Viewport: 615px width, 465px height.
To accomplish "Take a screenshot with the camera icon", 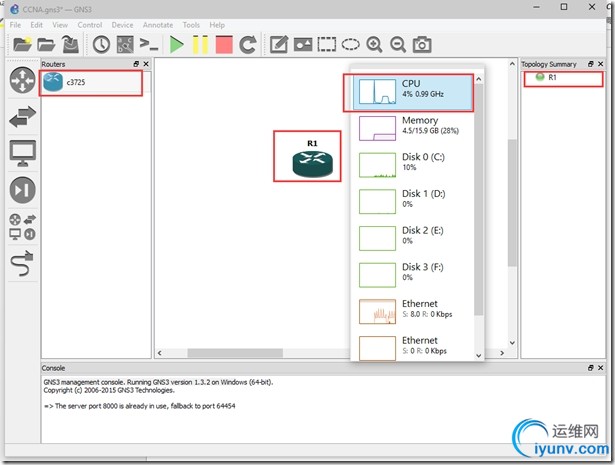I will click(x=422, y=44).
